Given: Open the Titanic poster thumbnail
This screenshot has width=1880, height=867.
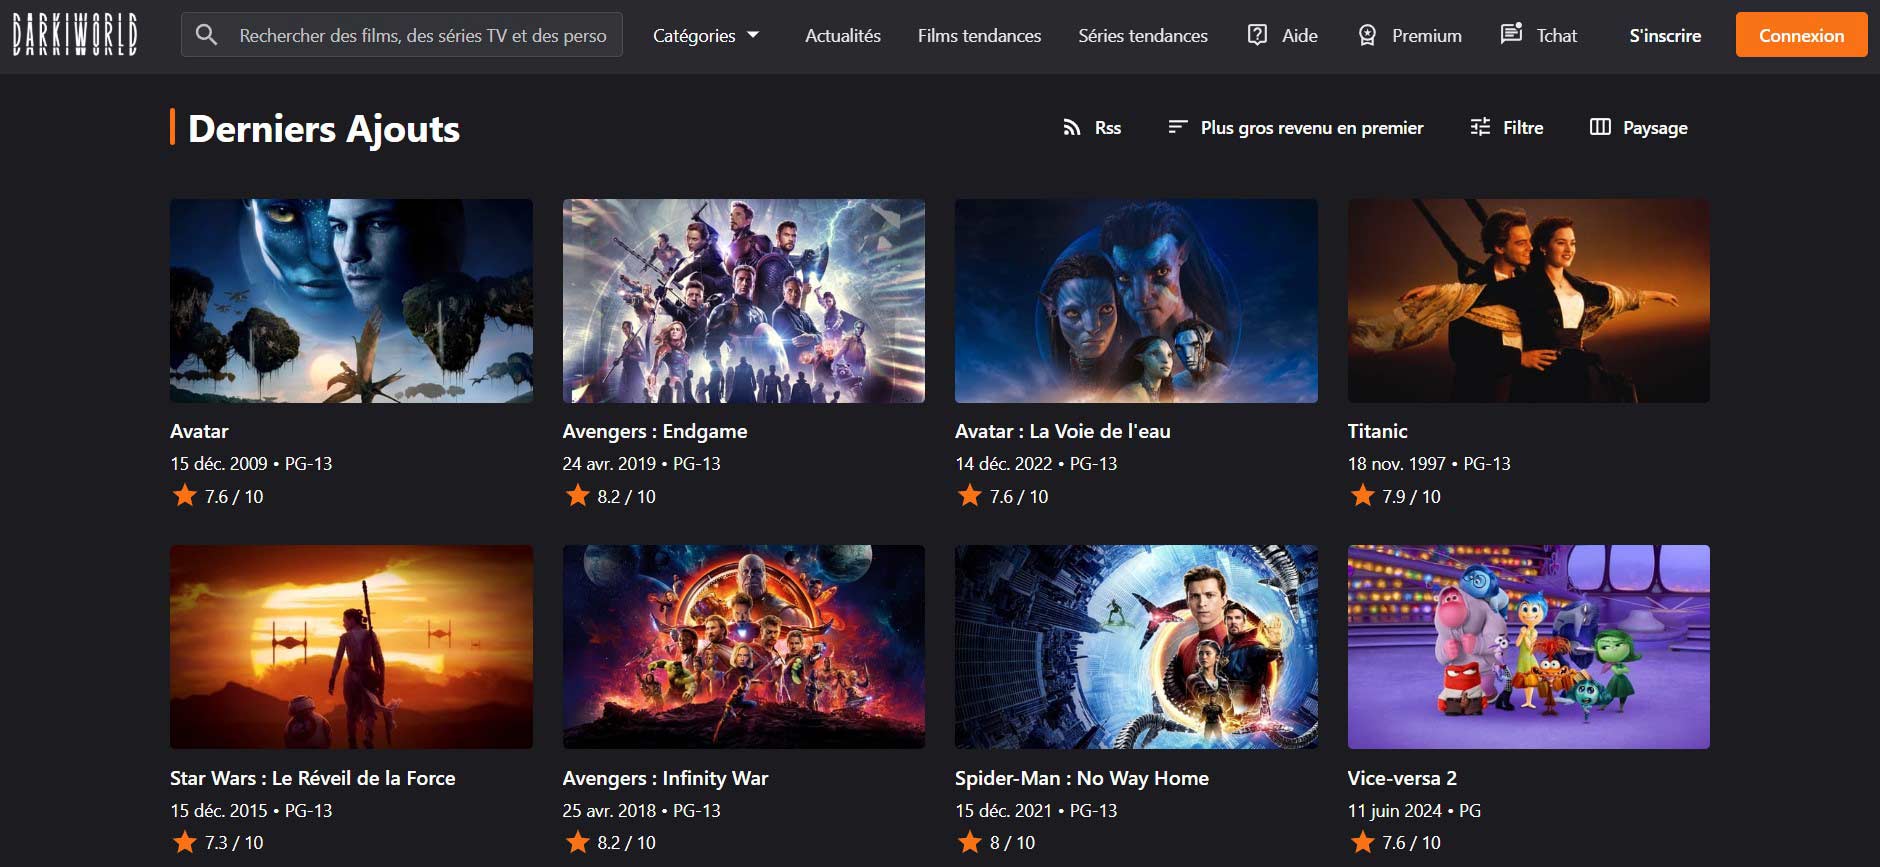Looking at the screenshot, I should pyautogui.click(x=1528, y=300).
